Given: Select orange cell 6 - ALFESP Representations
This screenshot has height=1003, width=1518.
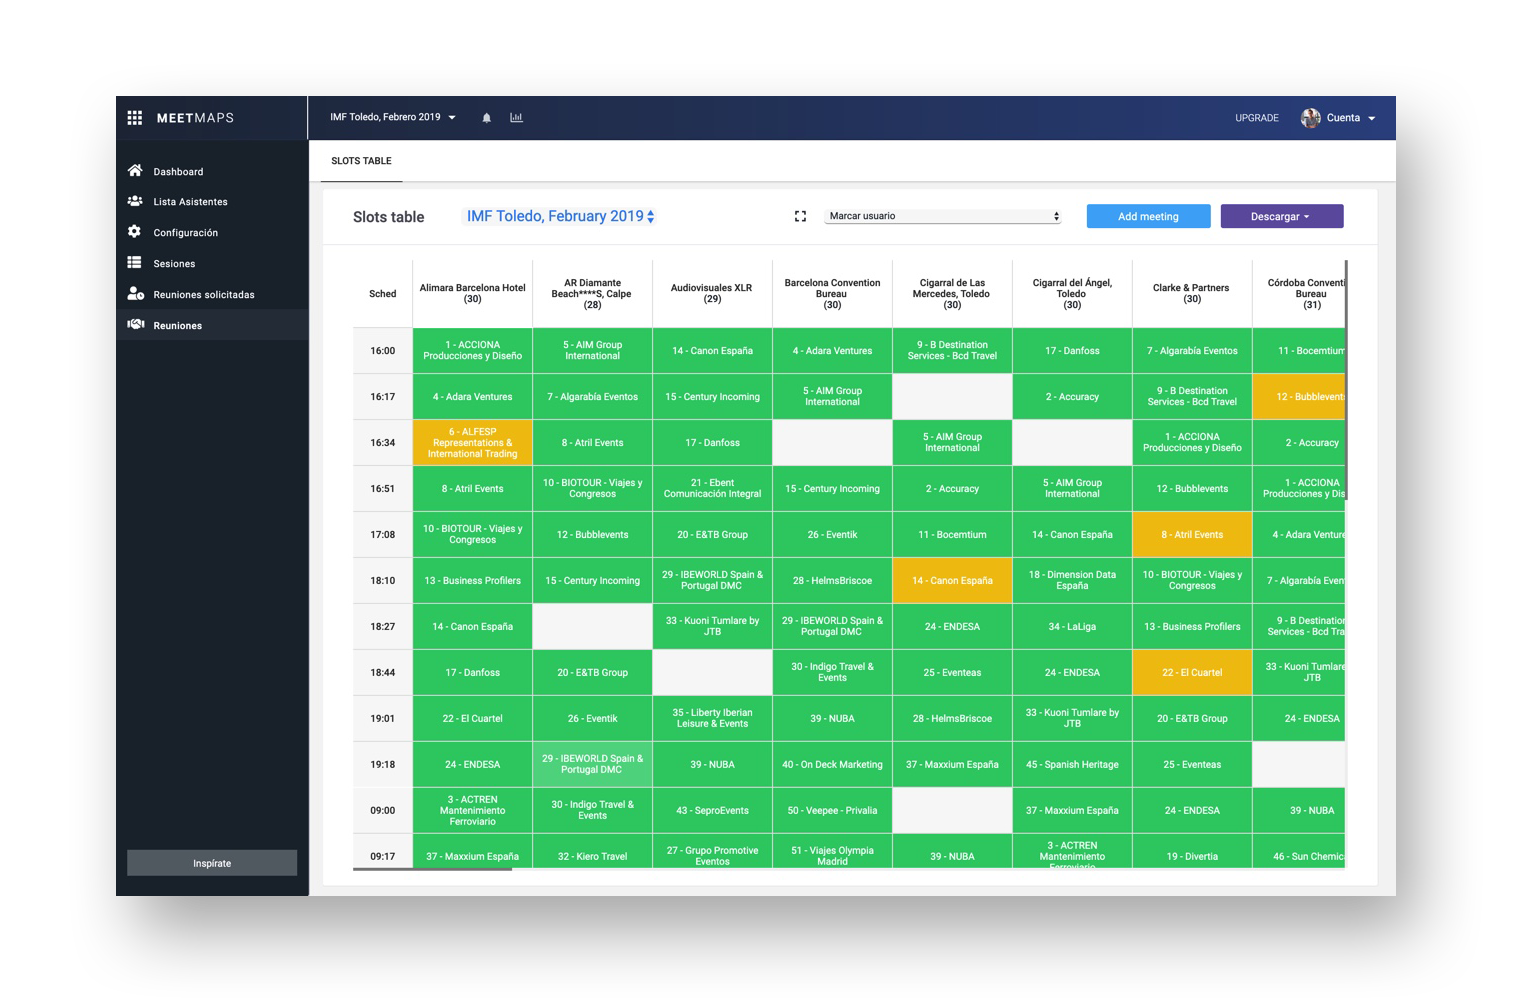Looking at the screenshot, I should click(x=472, y=443).
